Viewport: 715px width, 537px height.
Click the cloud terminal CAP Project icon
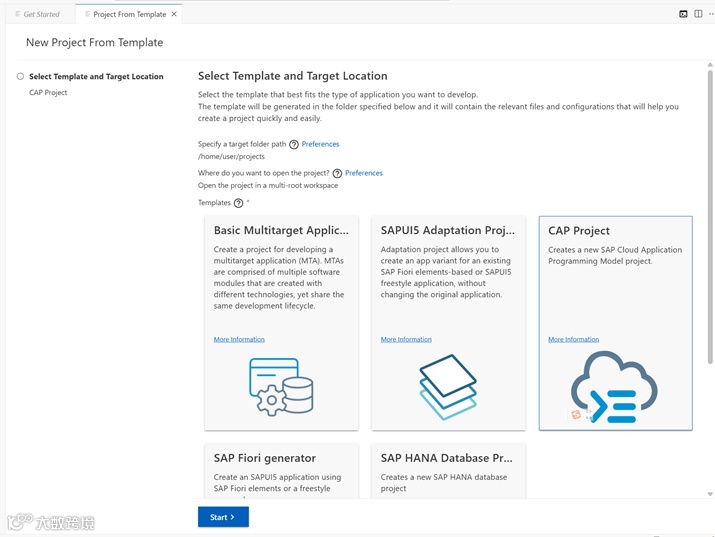click(614, 387)
